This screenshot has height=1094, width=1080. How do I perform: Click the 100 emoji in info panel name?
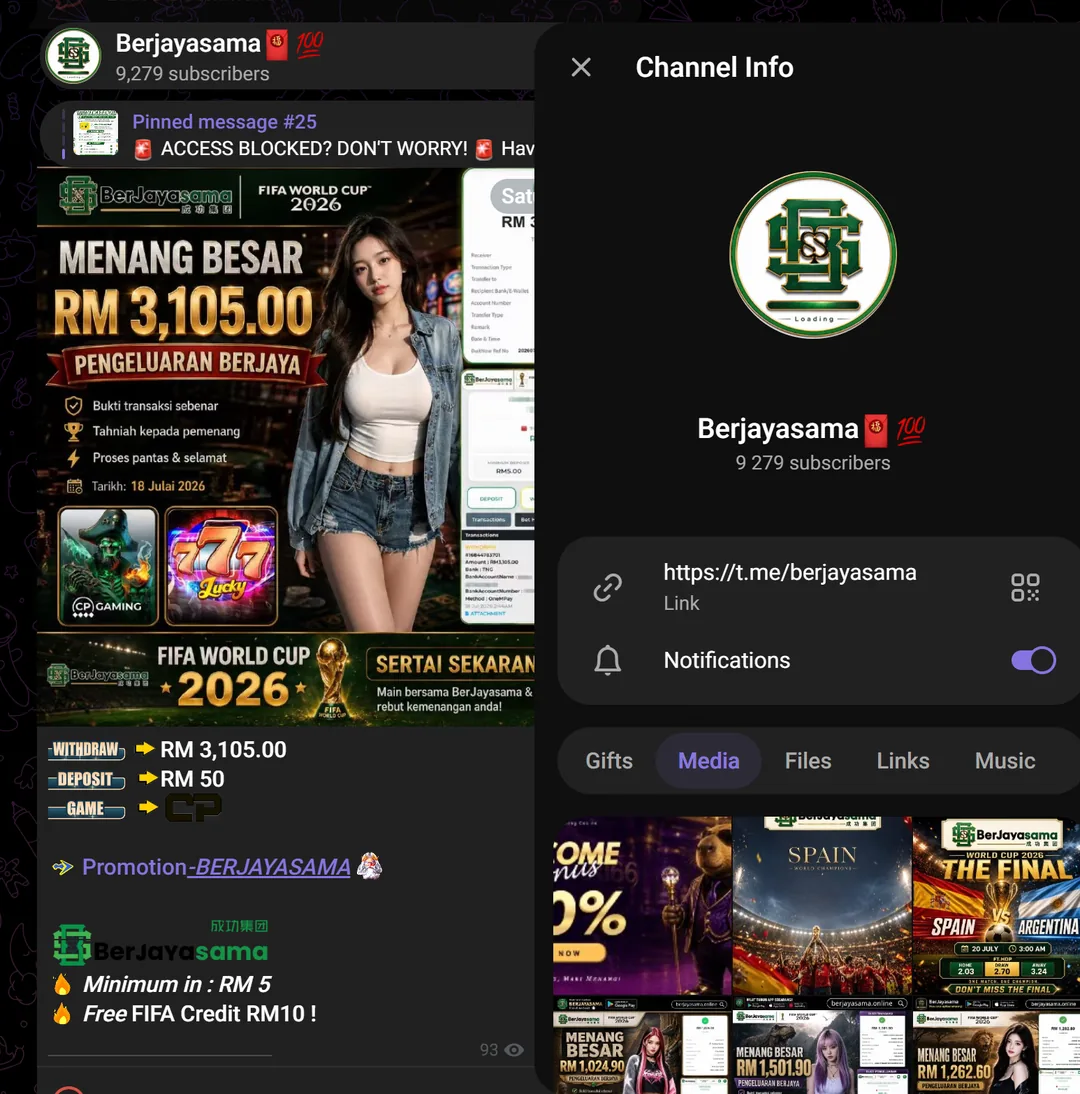coord(910,430)
